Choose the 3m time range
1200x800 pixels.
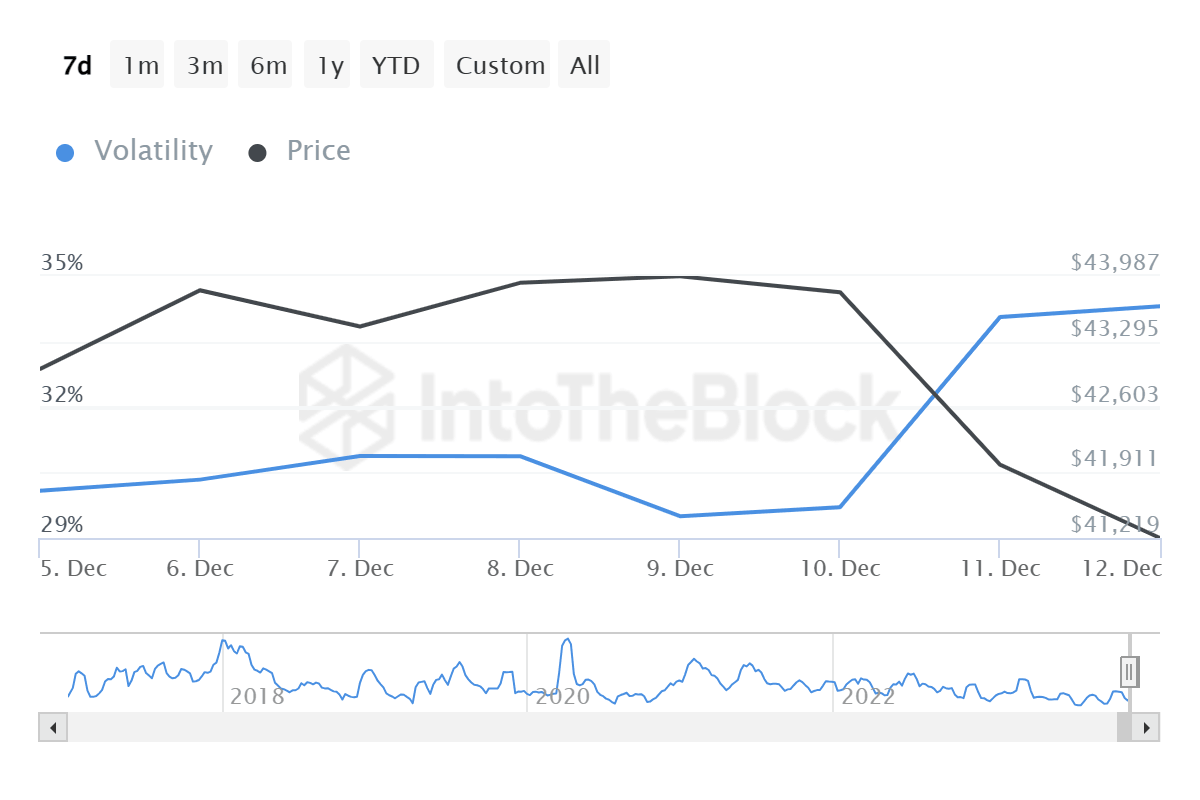(205, 66)
